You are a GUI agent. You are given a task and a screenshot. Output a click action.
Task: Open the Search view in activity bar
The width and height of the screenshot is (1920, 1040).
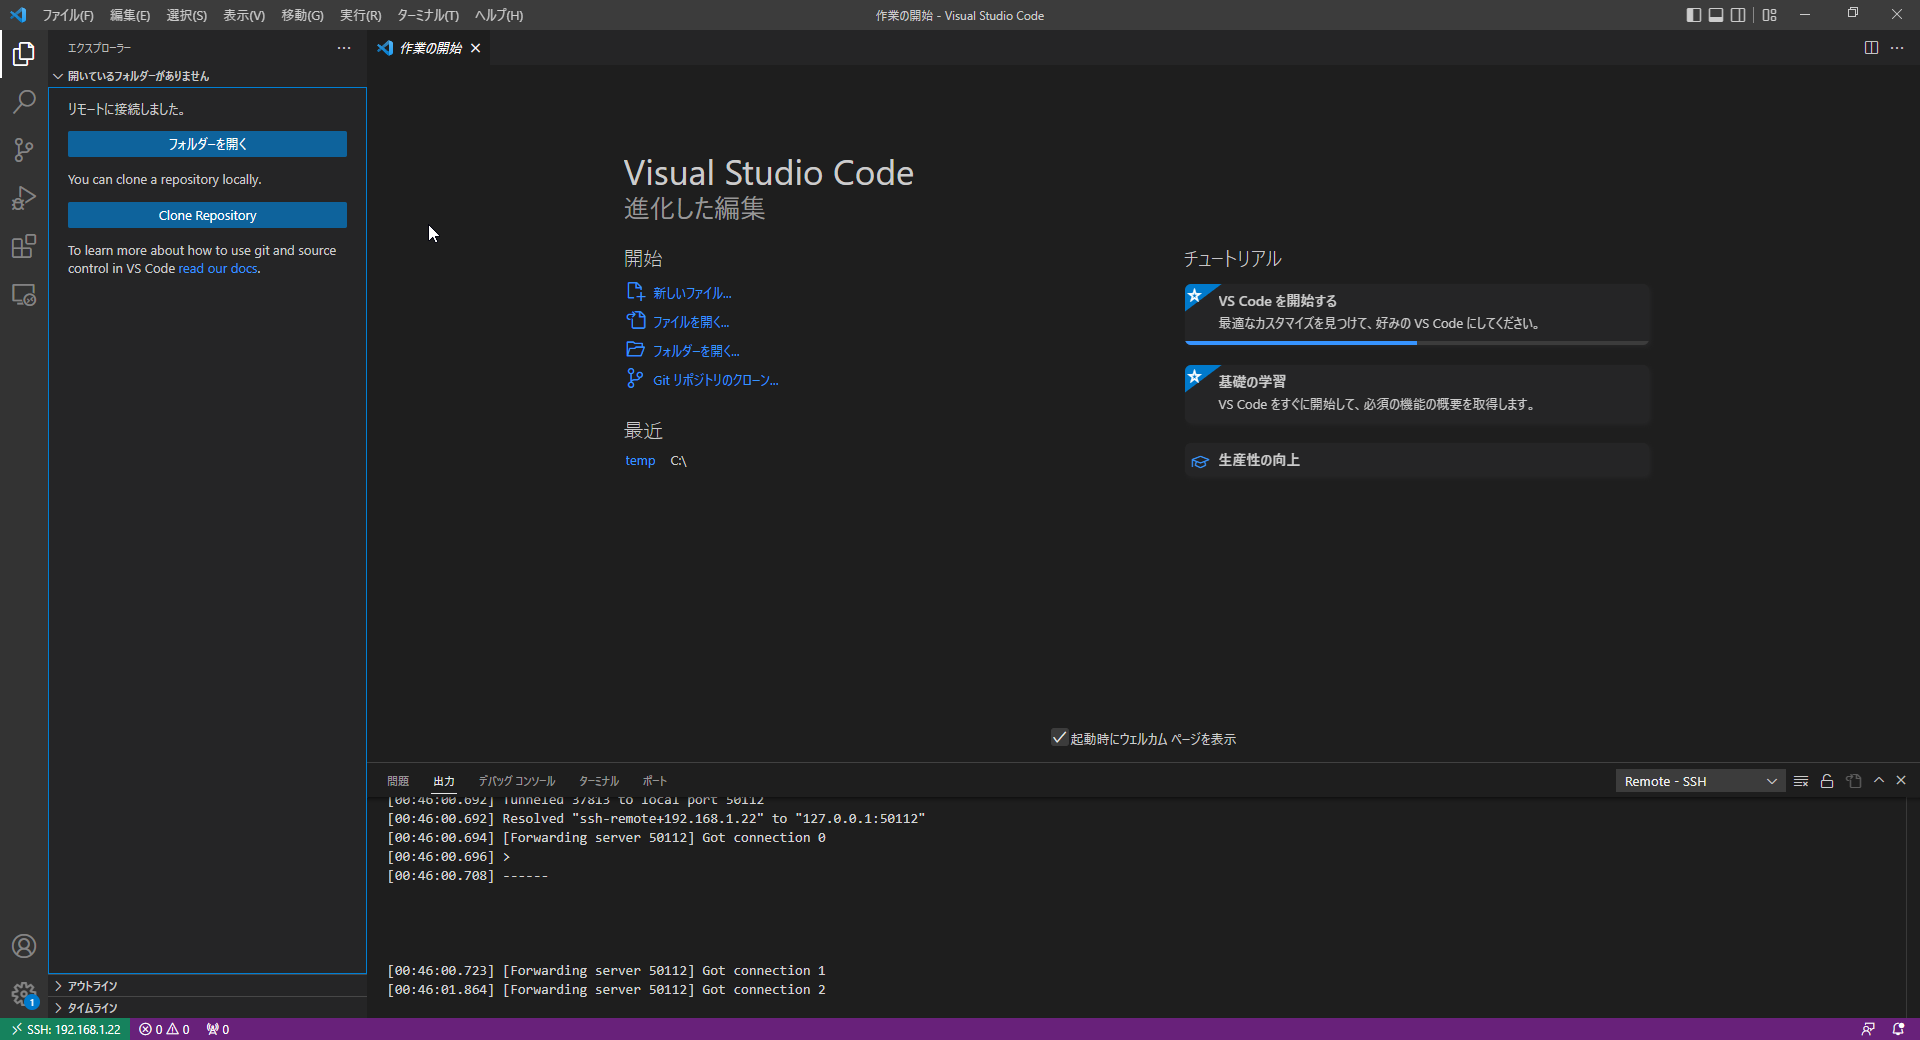24,102
